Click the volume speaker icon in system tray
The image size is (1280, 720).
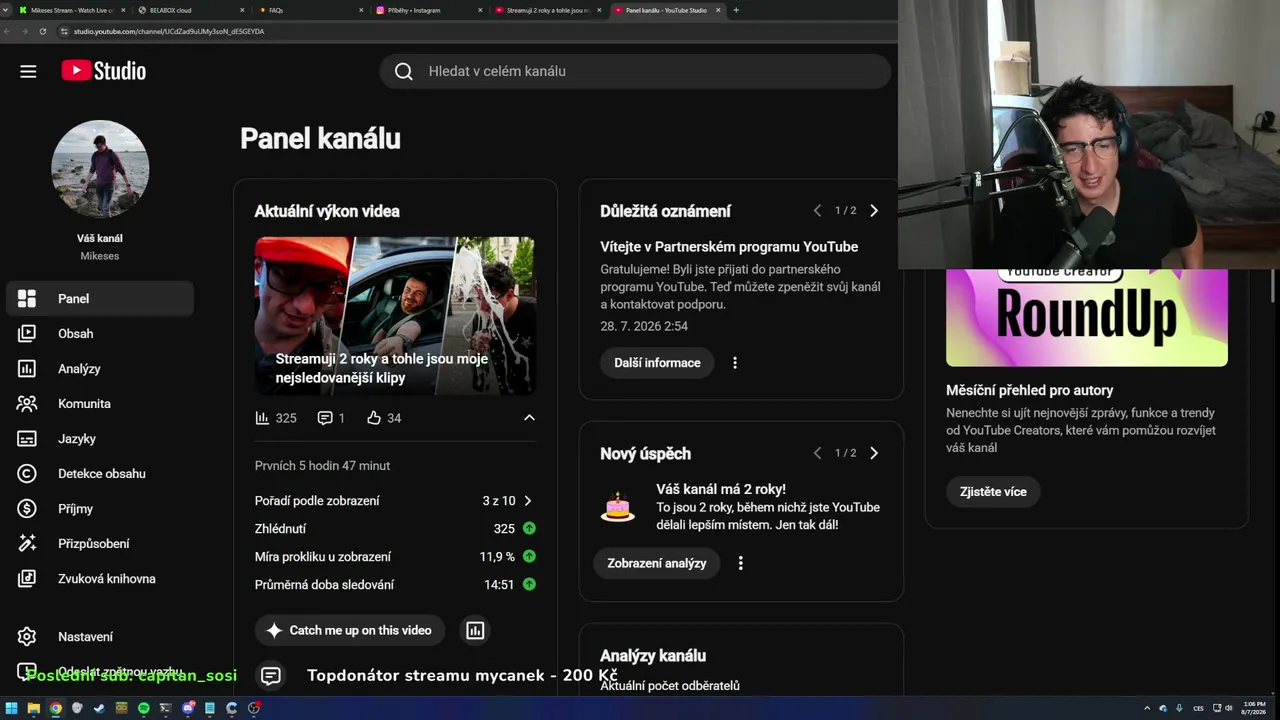point(1228,708)
